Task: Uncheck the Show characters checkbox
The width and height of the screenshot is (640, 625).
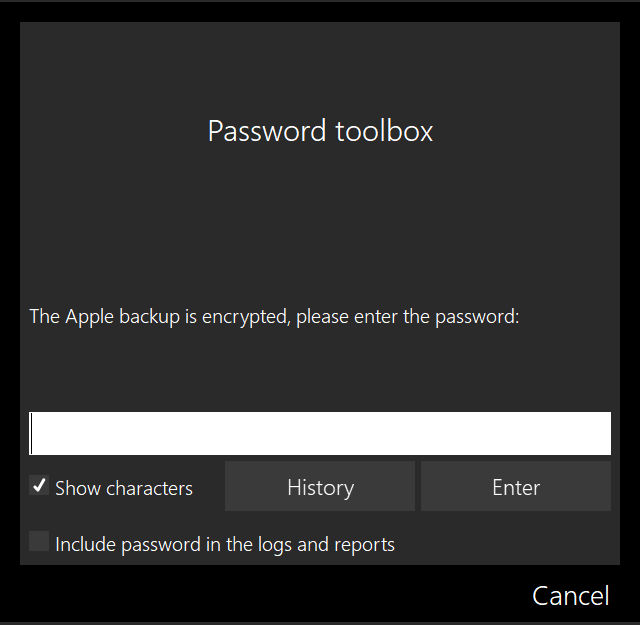Action: 40,487
